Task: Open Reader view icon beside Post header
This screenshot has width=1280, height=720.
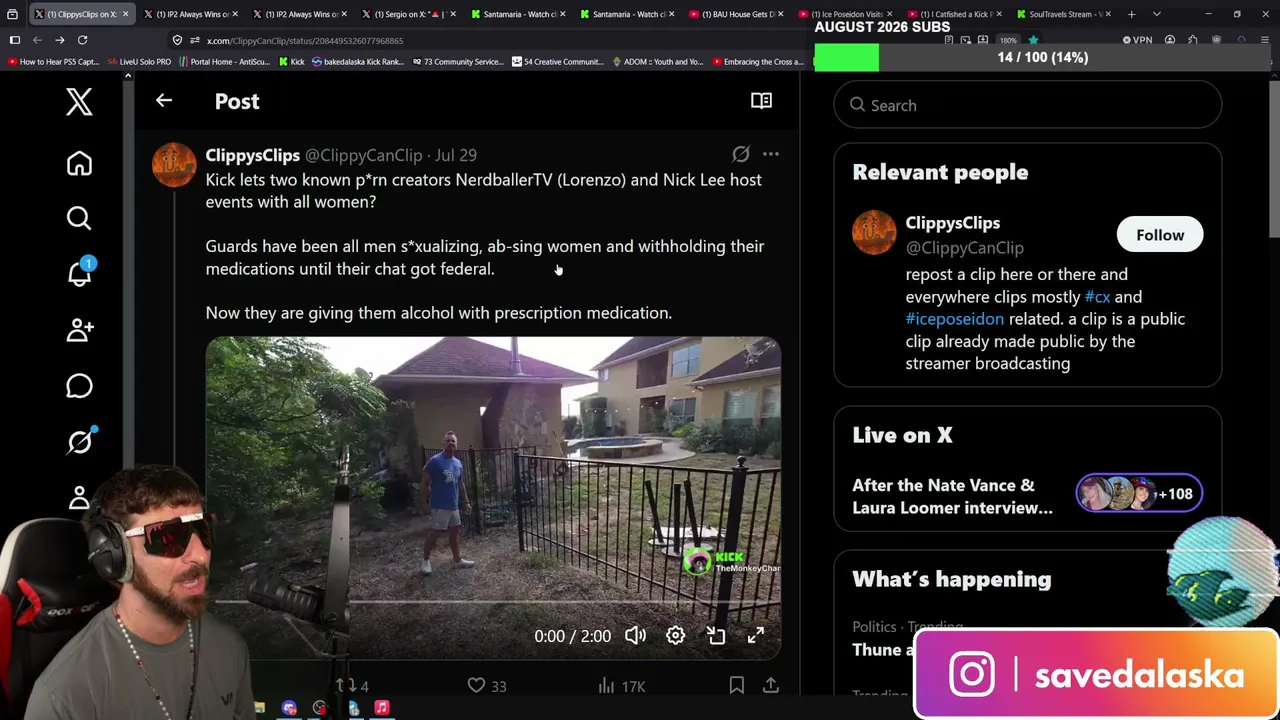Action: (x=761, y=100)
